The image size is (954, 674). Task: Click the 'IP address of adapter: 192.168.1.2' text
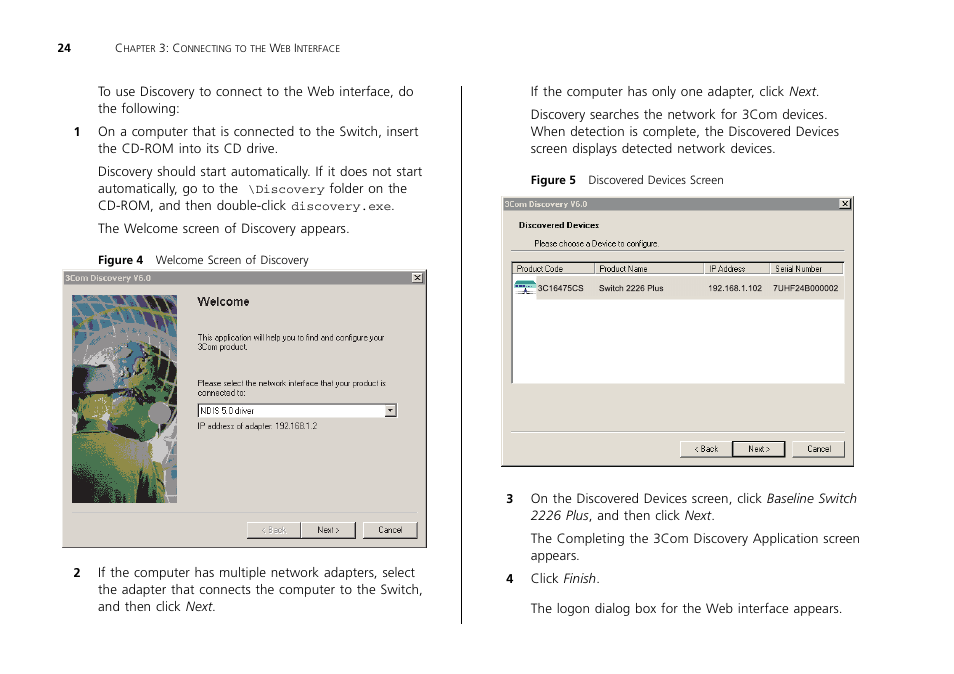tap(257, 426)
